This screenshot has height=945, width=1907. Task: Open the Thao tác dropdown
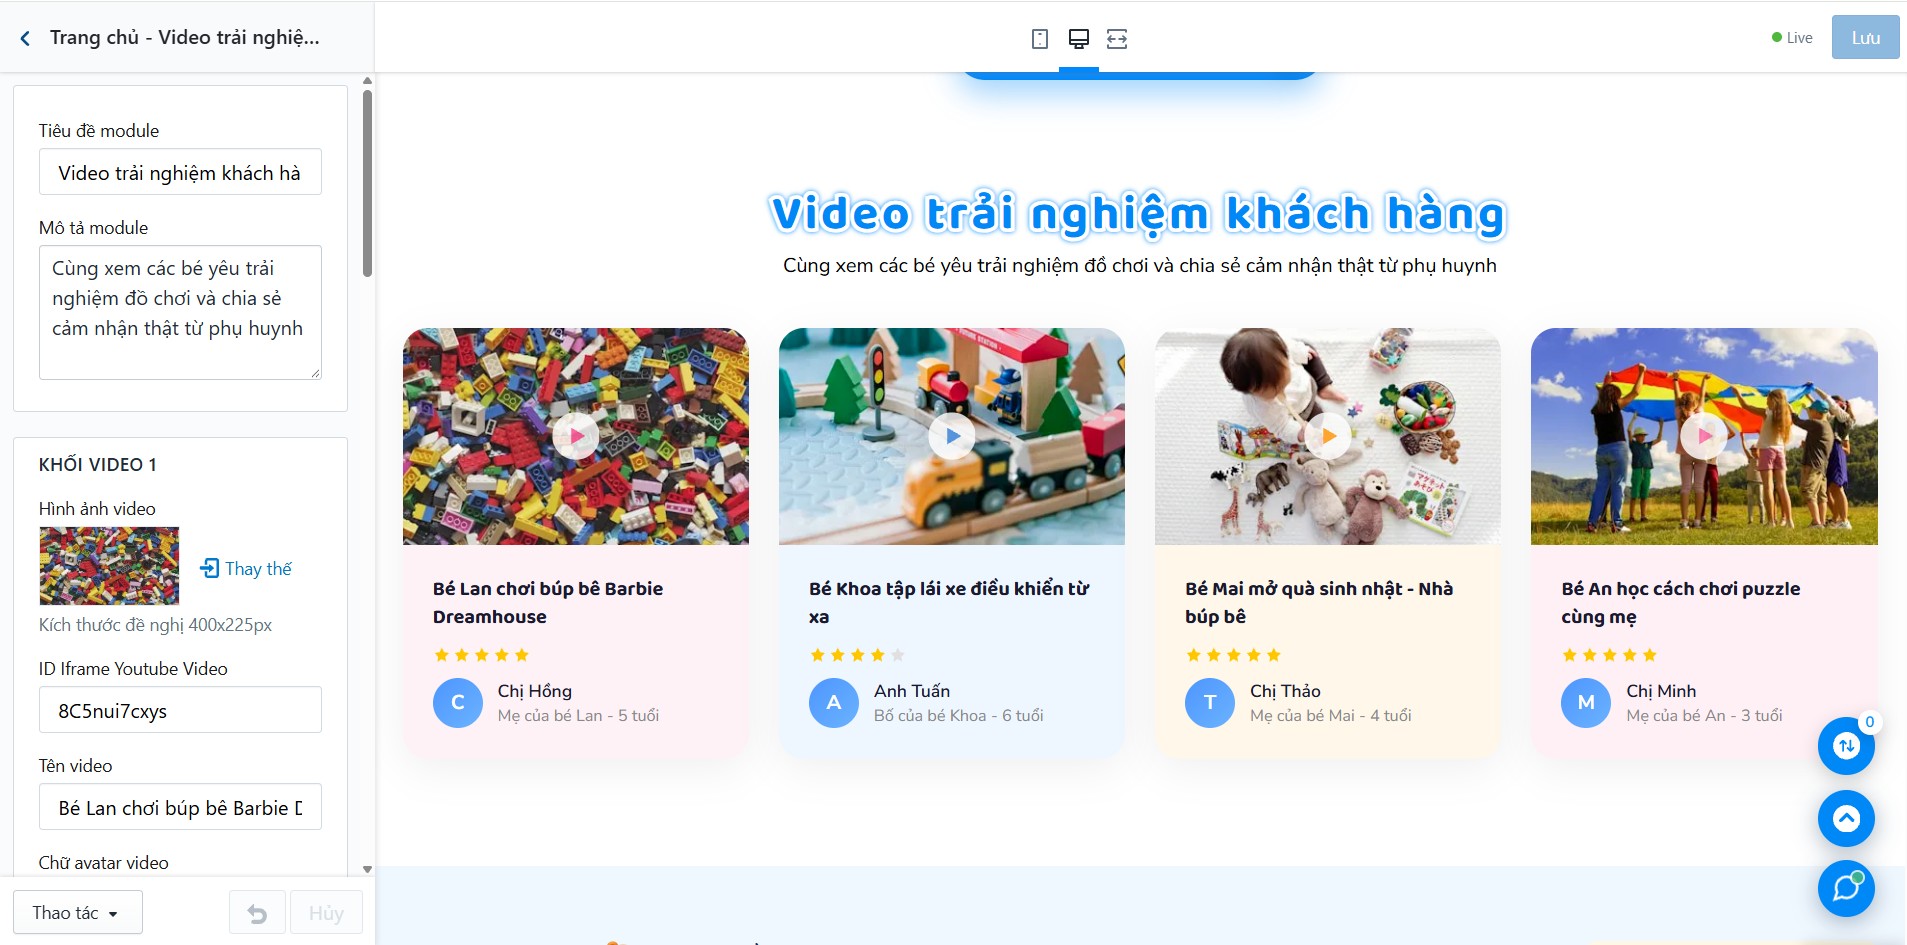coord(78,913)
